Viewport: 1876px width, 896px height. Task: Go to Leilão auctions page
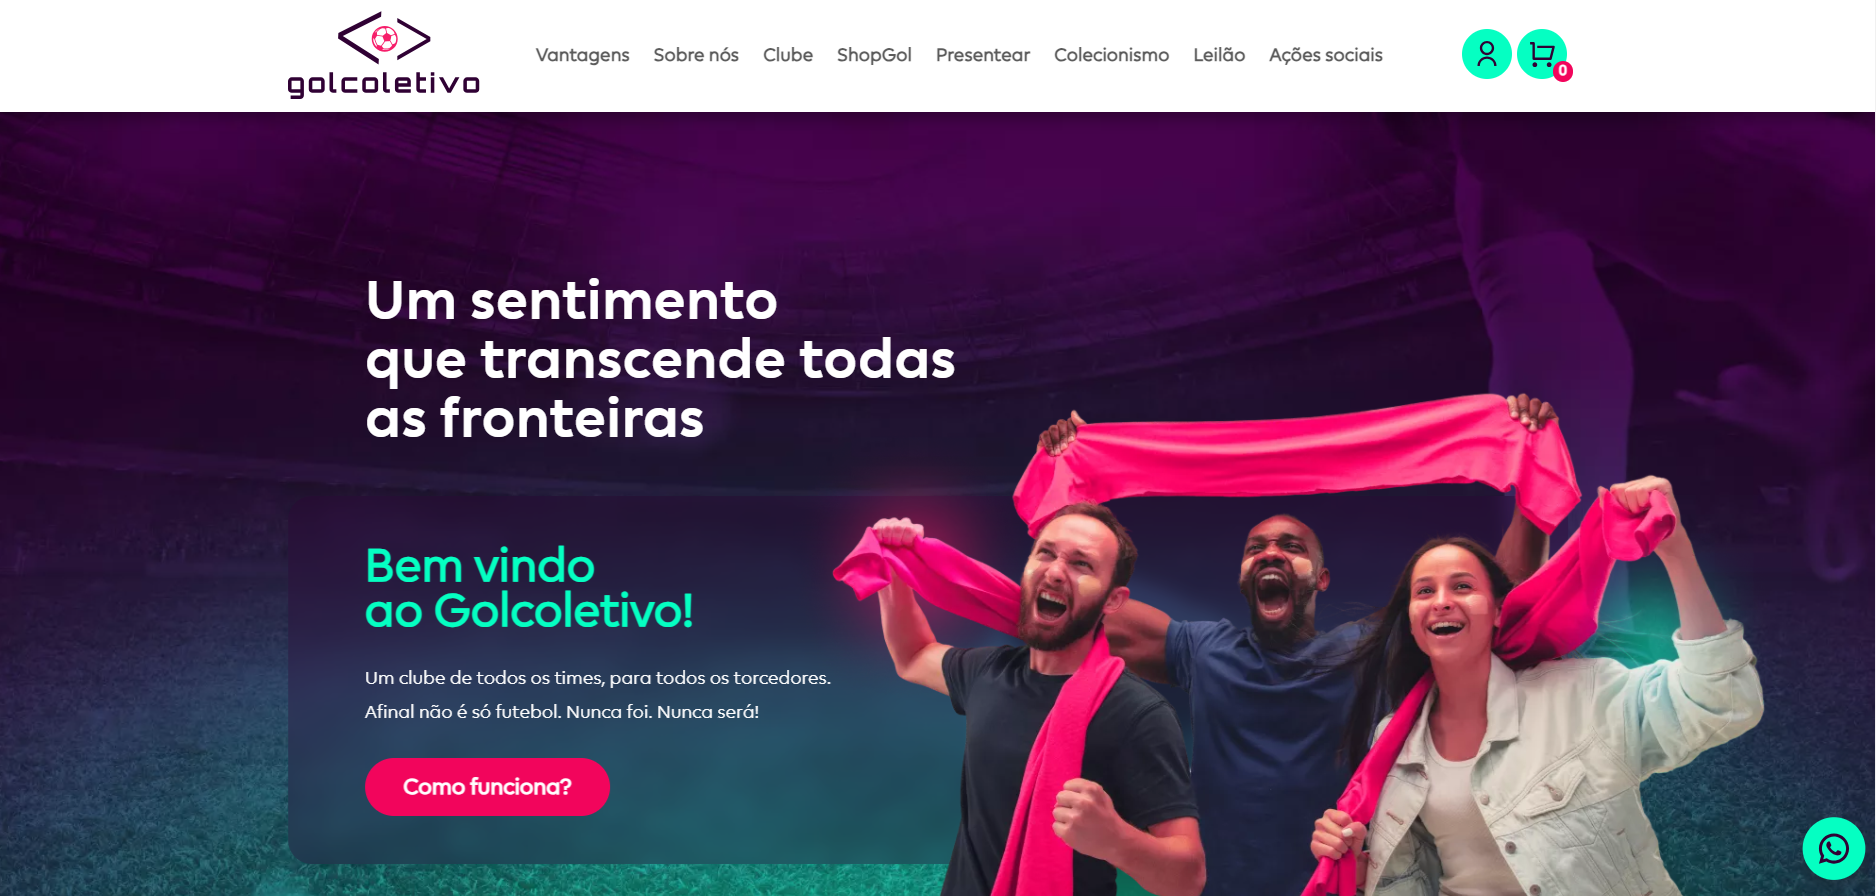[x=1219, y=55]
